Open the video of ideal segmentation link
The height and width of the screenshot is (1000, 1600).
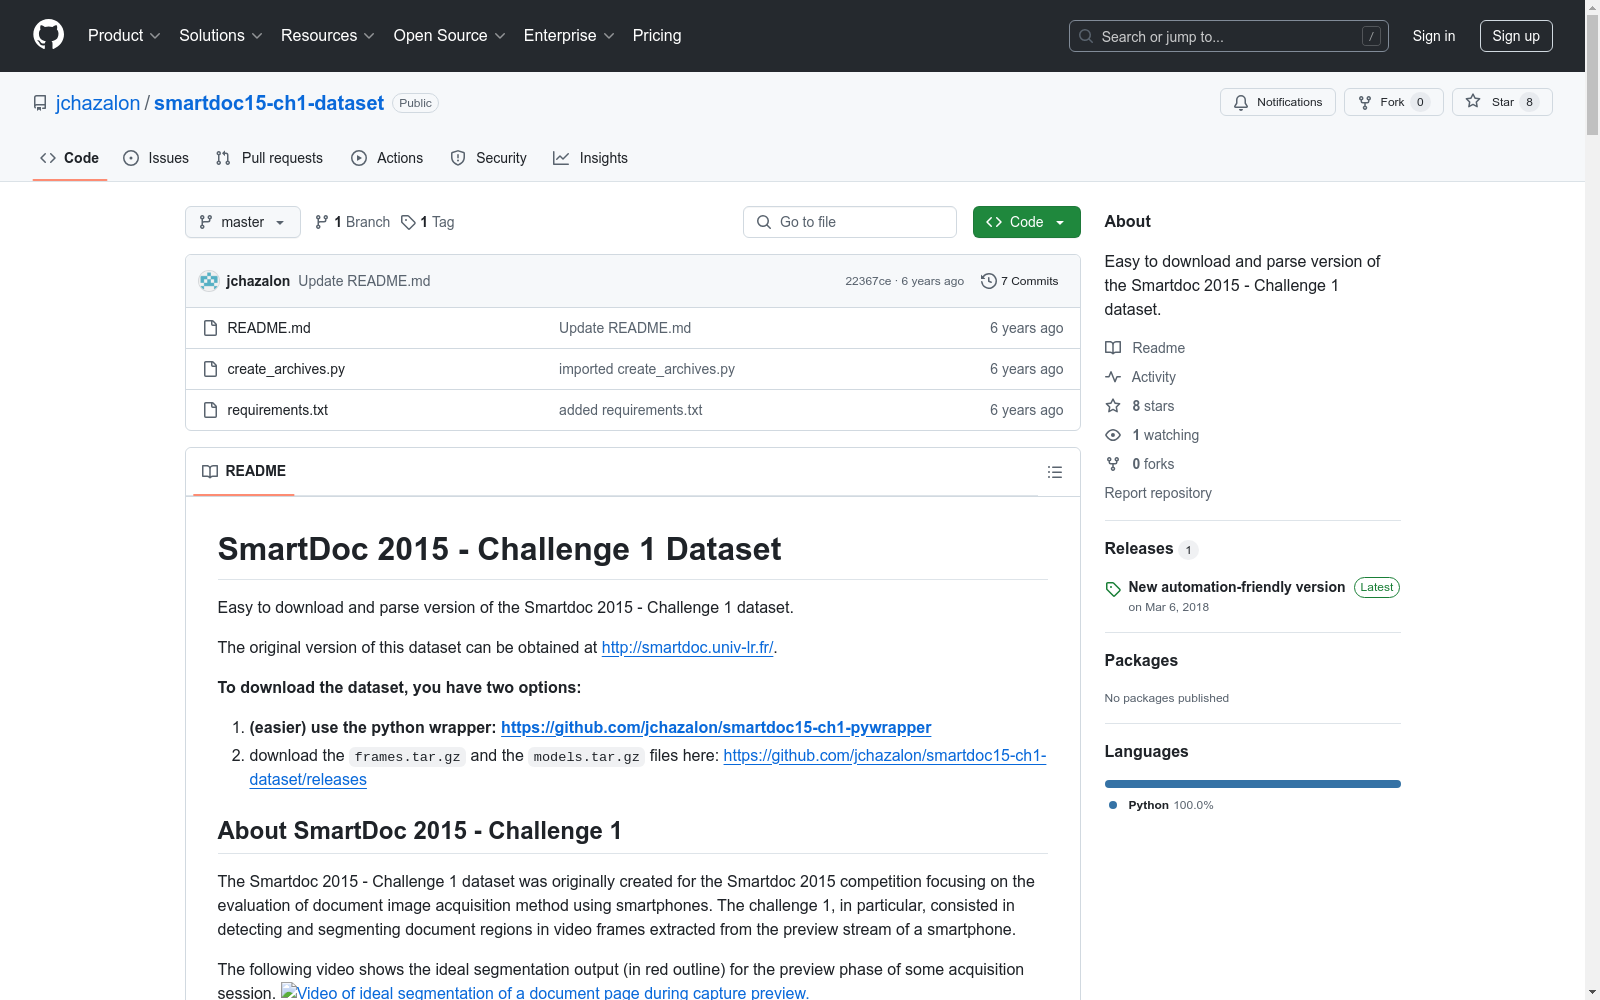pyautogui.click(x=545, y=992)
